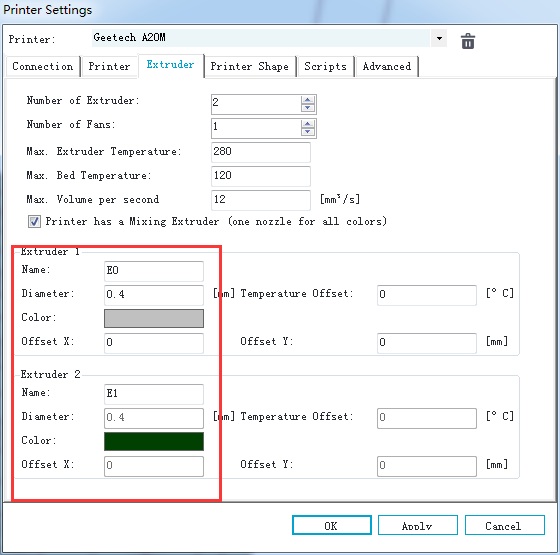The image size is (560, 555).
Task: Click Extruder 1 Name field E0
Action: coord(154,271)
